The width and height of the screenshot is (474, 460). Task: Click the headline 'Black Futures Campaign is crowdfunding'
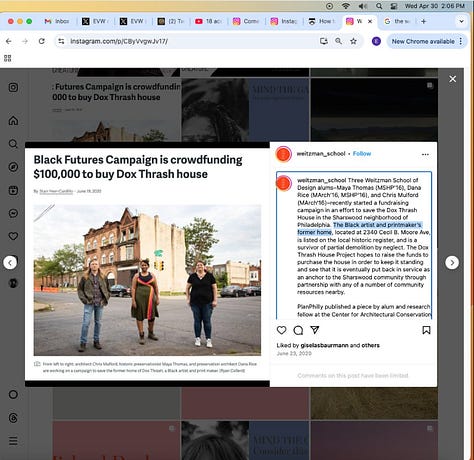click(138, 160)
